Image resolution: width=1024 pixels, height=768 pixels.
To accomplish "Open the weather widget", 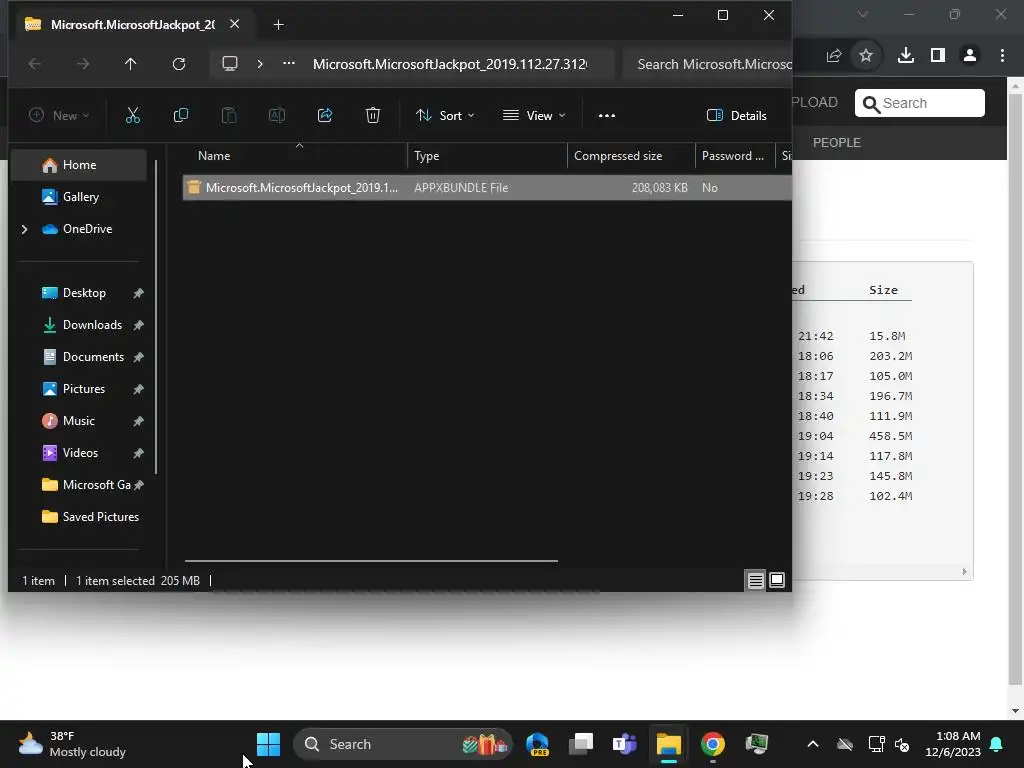I will click(72, 744).
